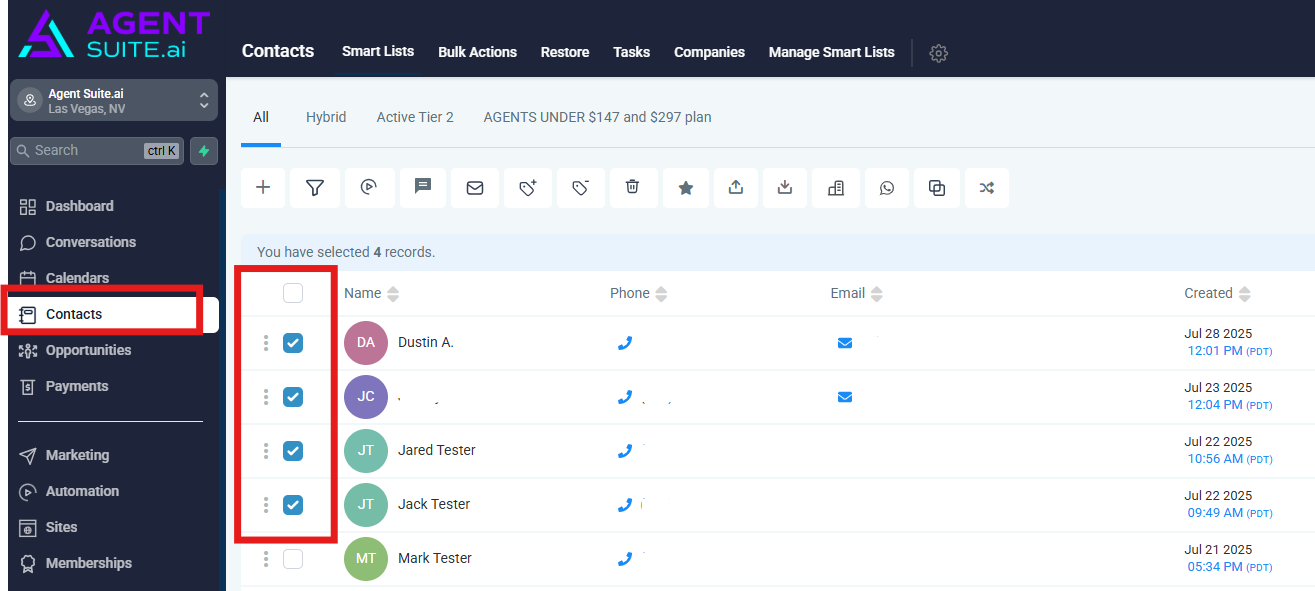
Task: Open Opportunities in sidebar
Action: (88, 350)
